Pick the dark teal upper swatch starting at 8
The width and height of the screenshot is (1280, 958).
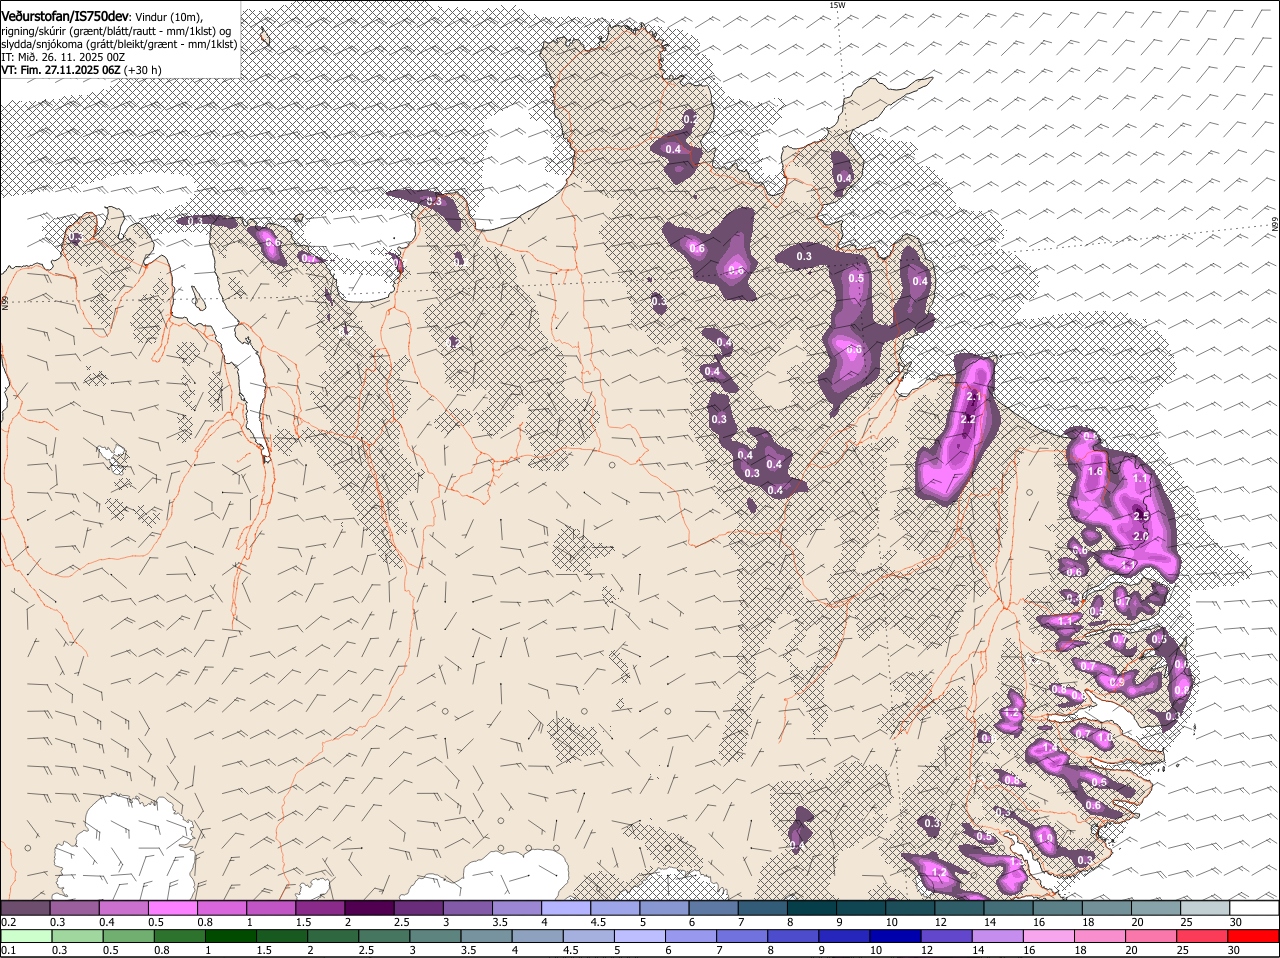point(810,908)
